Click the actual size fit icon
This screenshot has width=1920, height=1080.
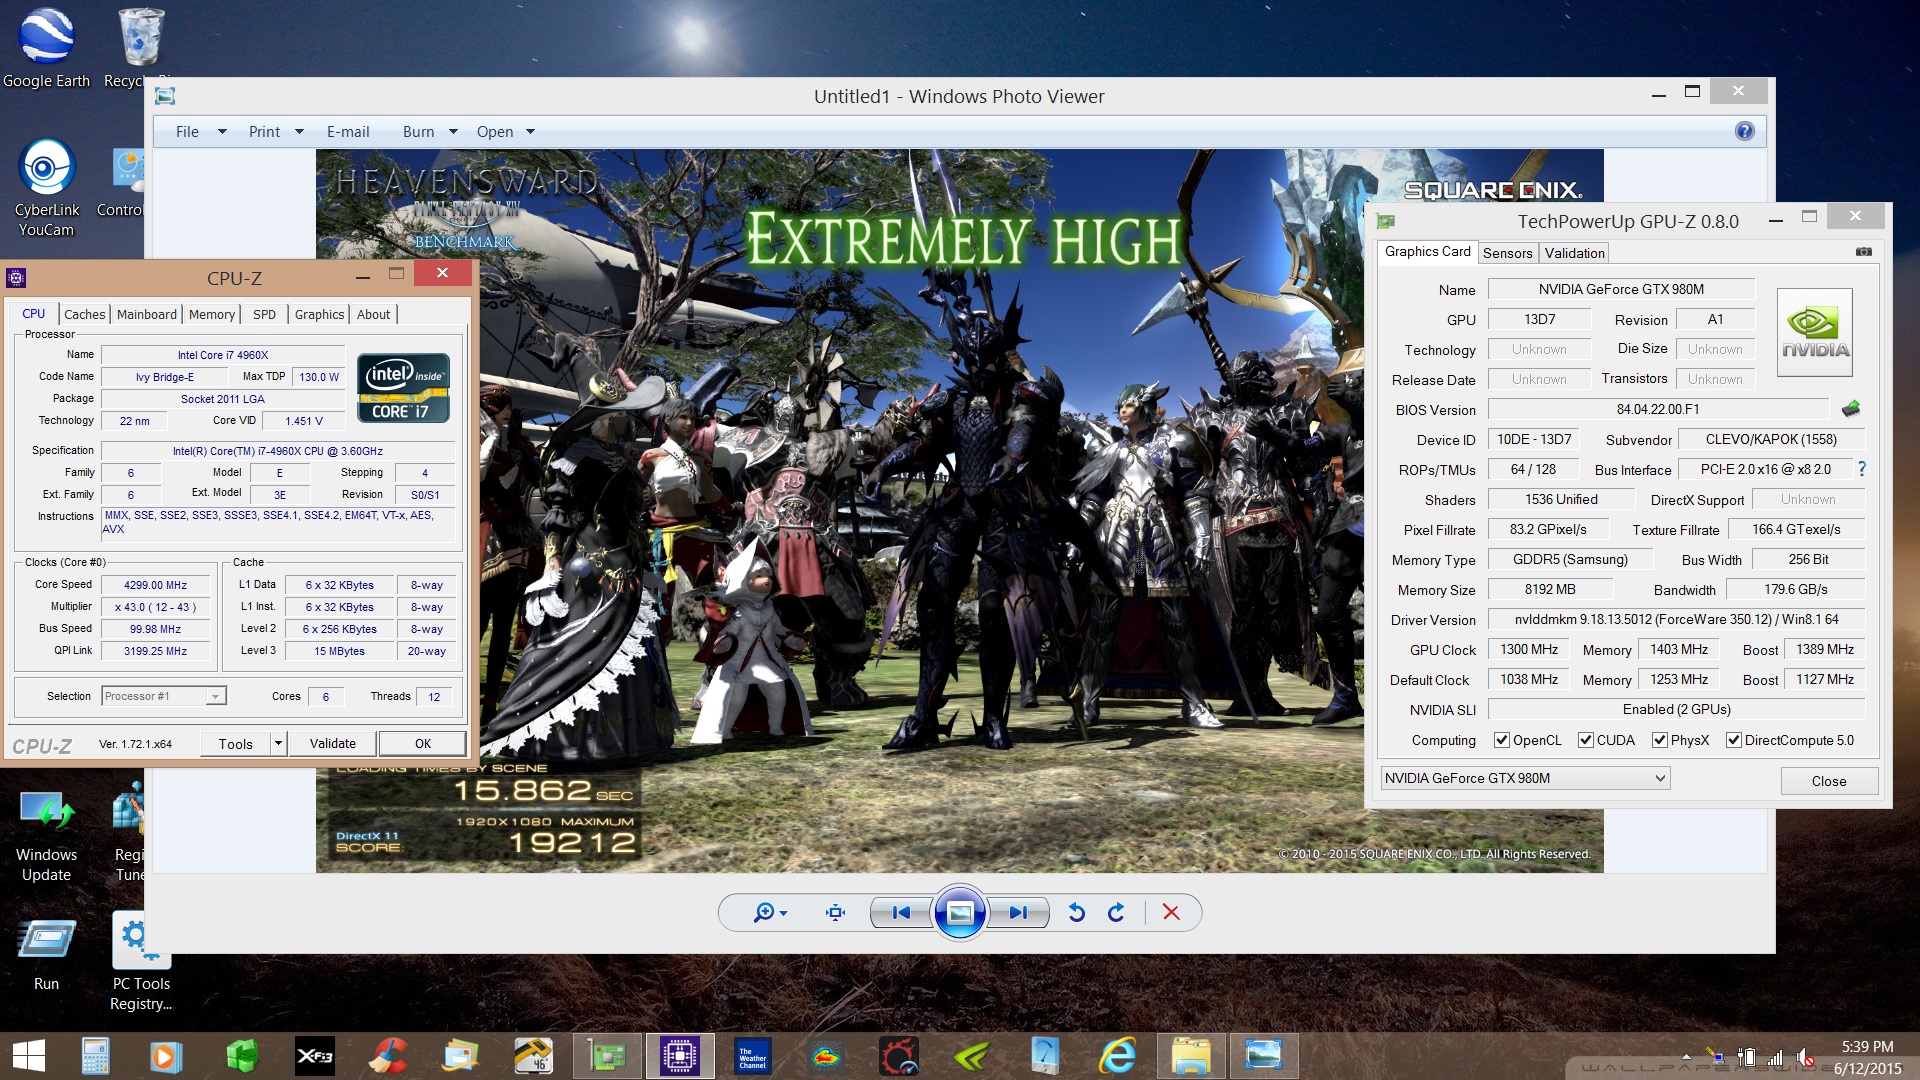[836, 912]
